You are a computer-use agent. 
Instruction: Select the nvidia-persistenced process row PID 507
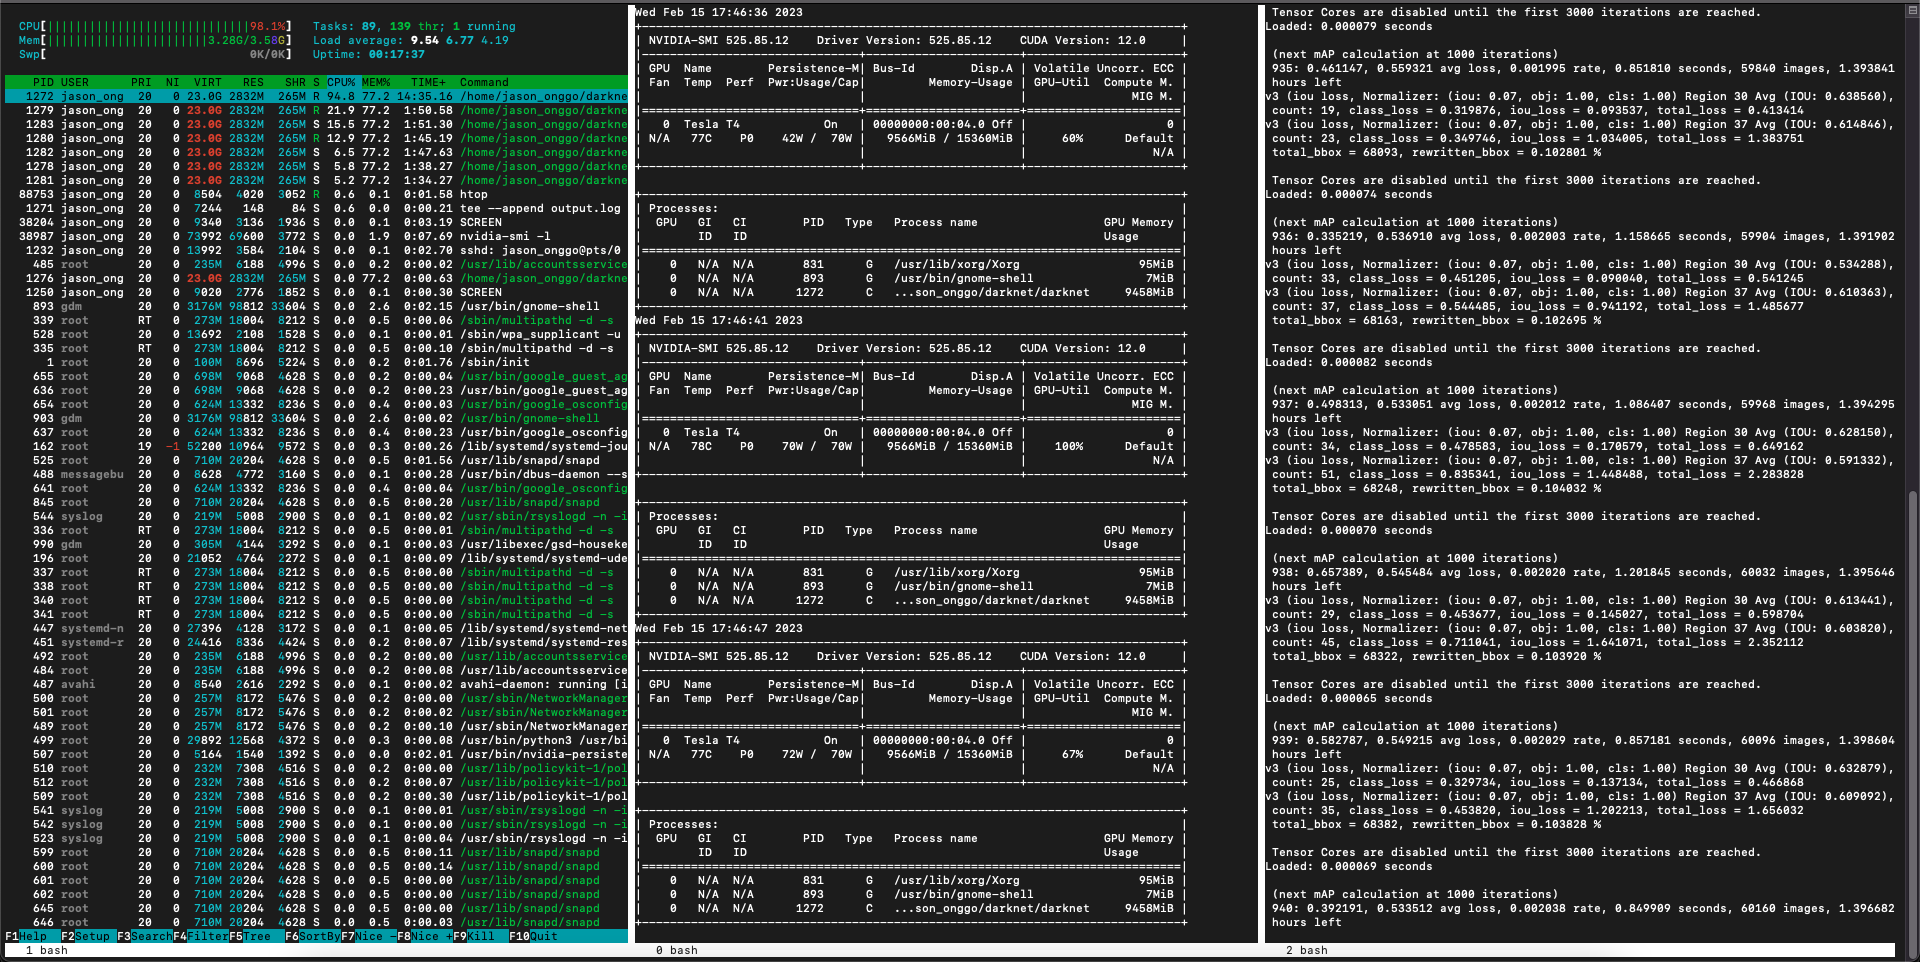[x=316, y=754]
